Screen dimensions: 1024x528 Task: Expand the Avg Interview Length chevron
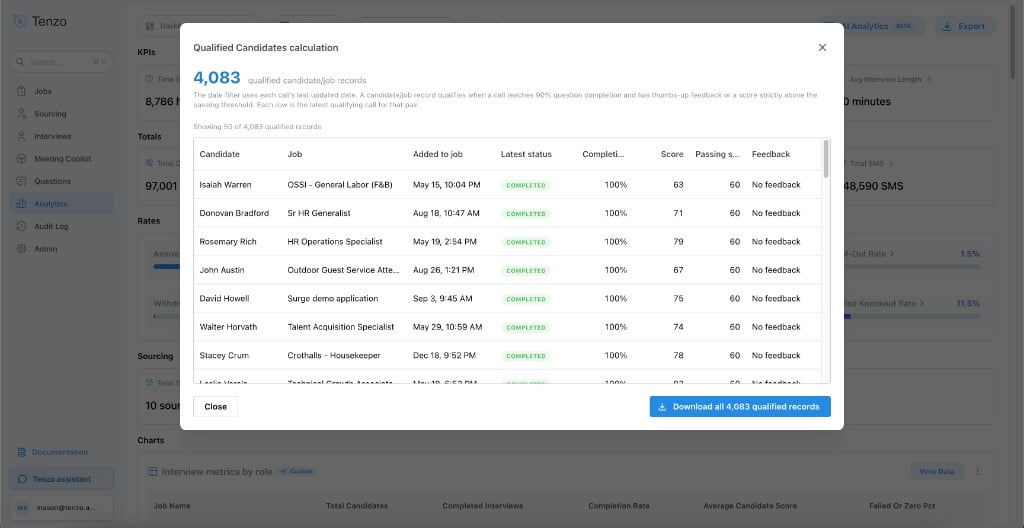pyautogui.click(x=929, y=80)
